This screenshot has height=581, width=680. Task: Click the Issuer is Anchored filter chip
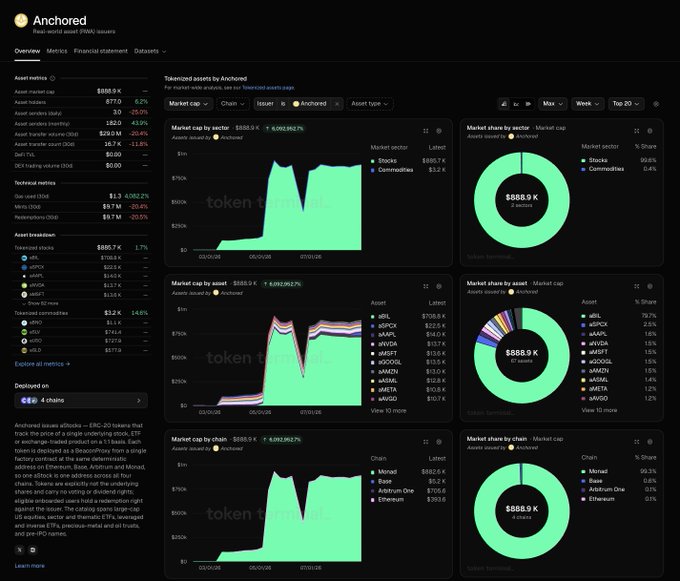(x=298, y=104)
